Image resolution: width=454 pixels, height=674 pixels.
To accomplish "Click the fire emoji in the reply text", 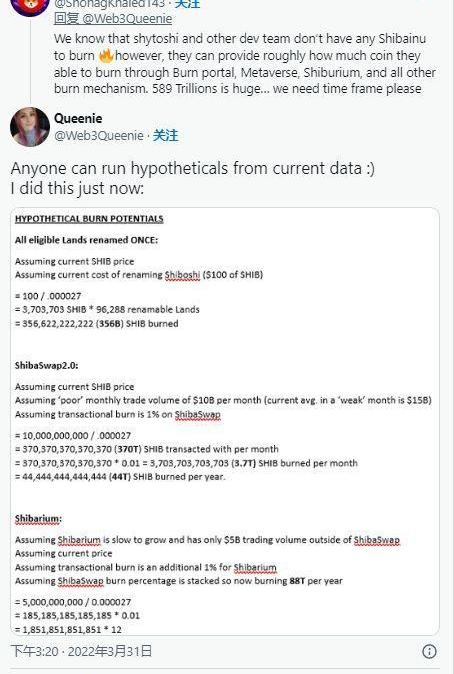I will pyautogui.click(x=106, y=56).
